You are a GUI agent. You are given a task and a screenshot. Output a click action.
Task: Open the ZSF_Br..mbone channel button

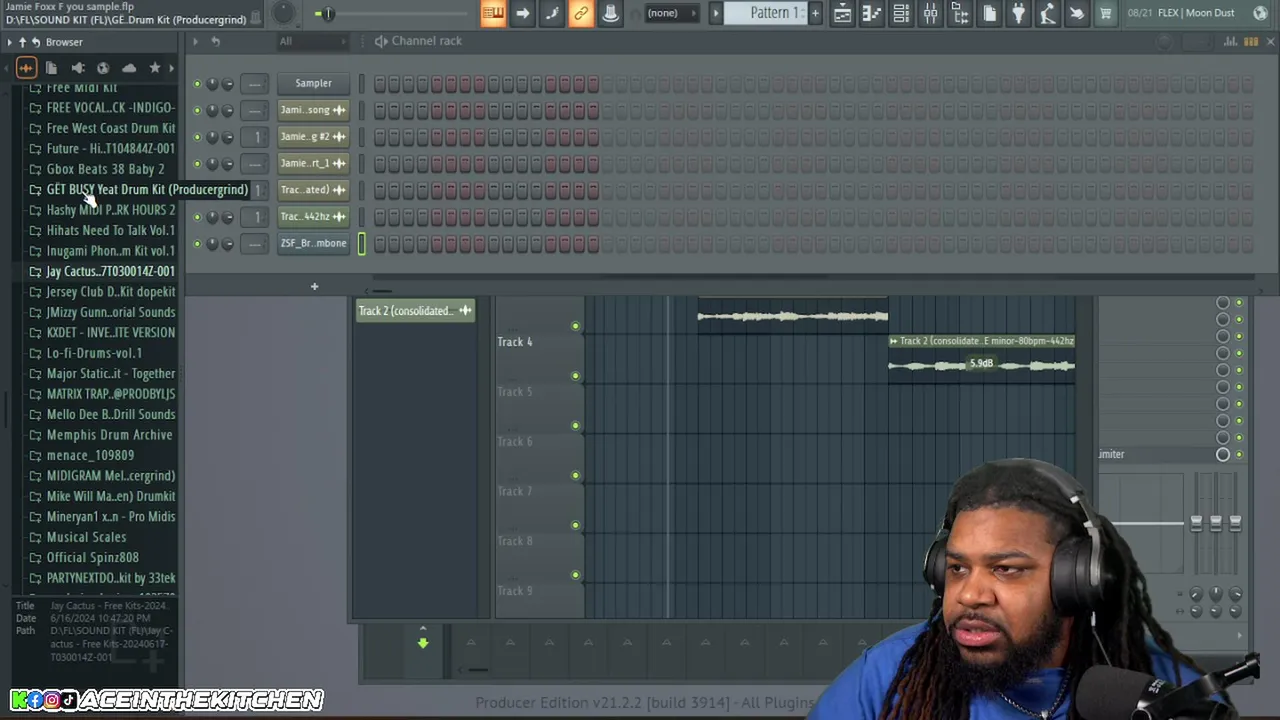point(313,243)
